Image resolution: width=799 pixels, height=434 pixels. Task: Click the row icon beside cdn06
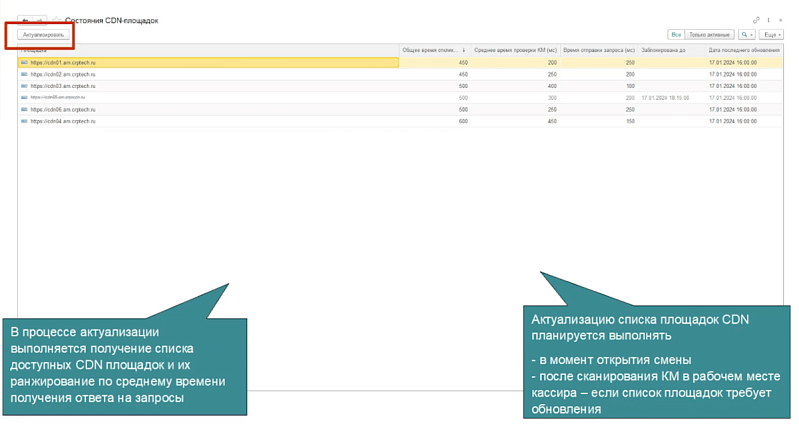(x=24, y=110)
